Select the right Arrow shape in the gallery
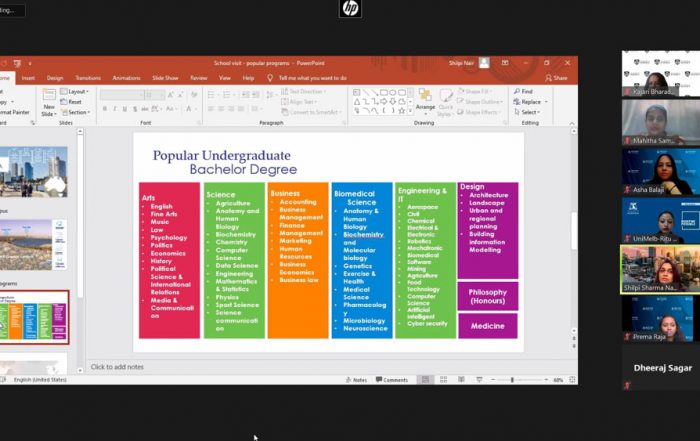Image resolution: width=700 pixels, height=441 pixels. (383, 102)
